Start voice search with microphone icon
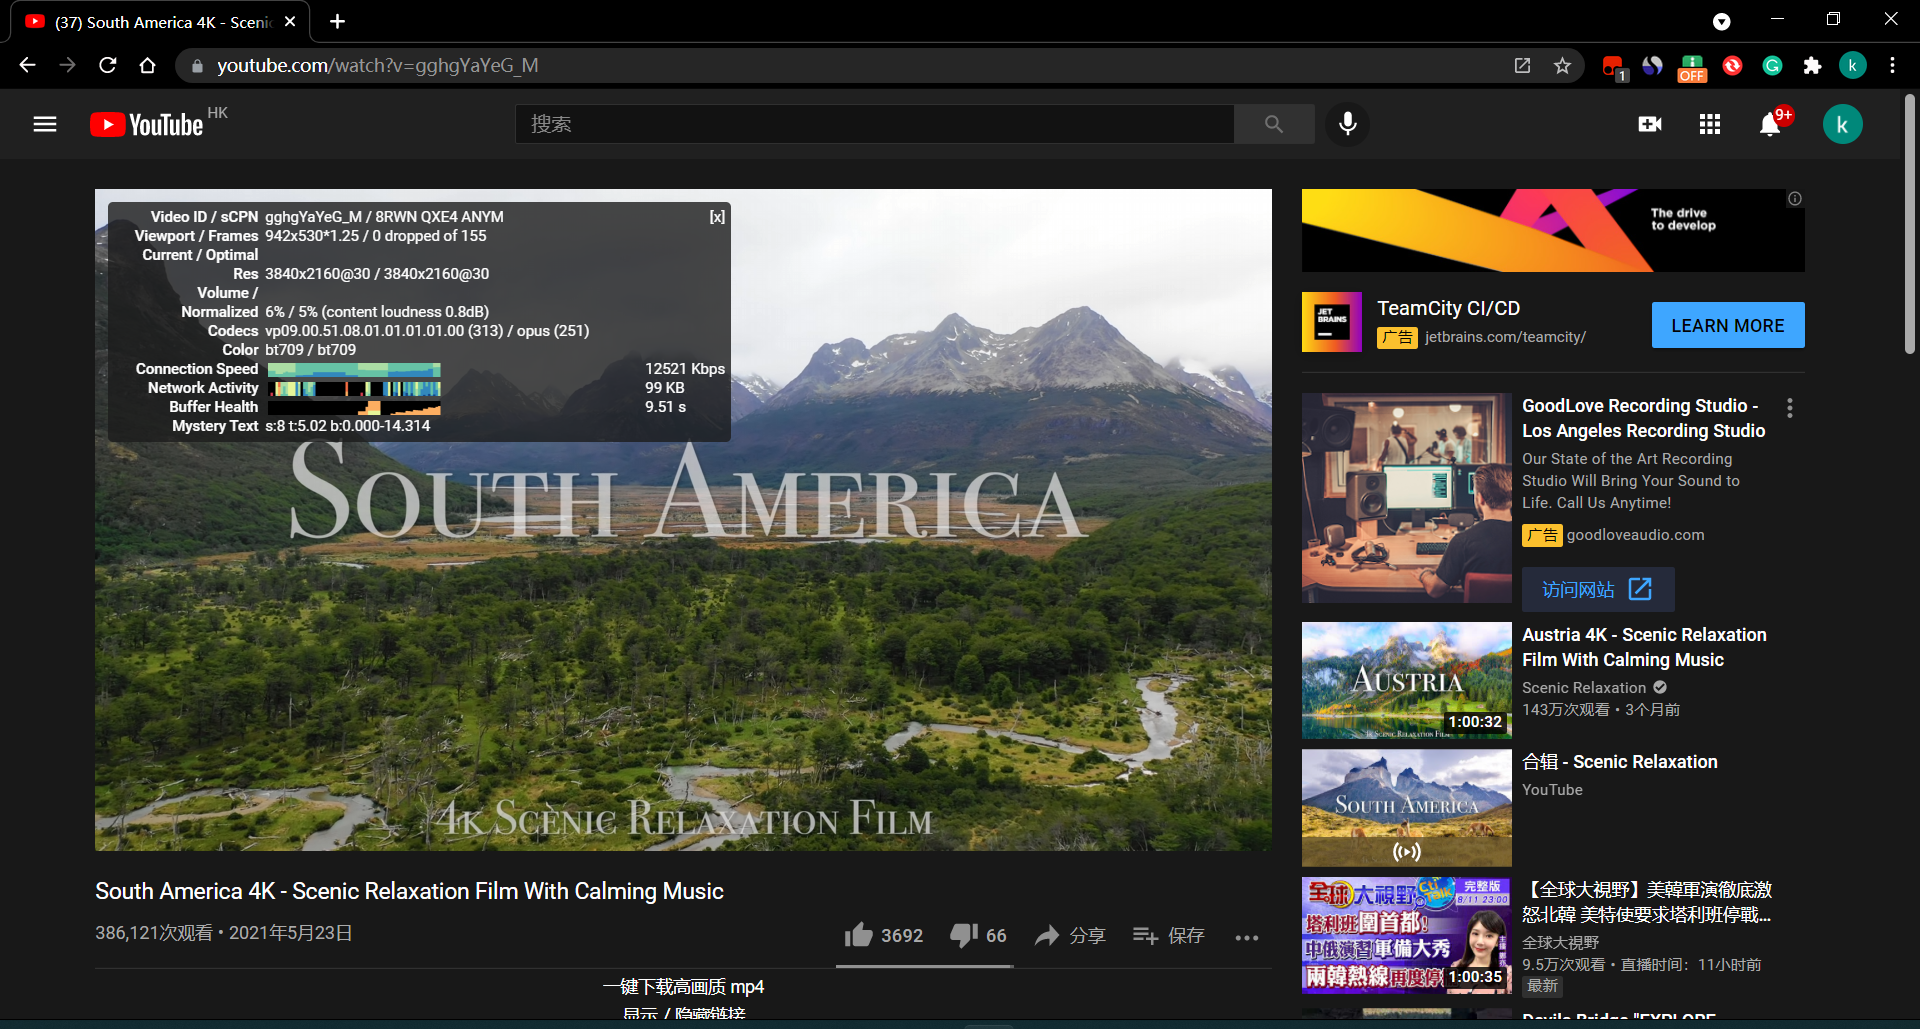 [x=1348, y=124]
